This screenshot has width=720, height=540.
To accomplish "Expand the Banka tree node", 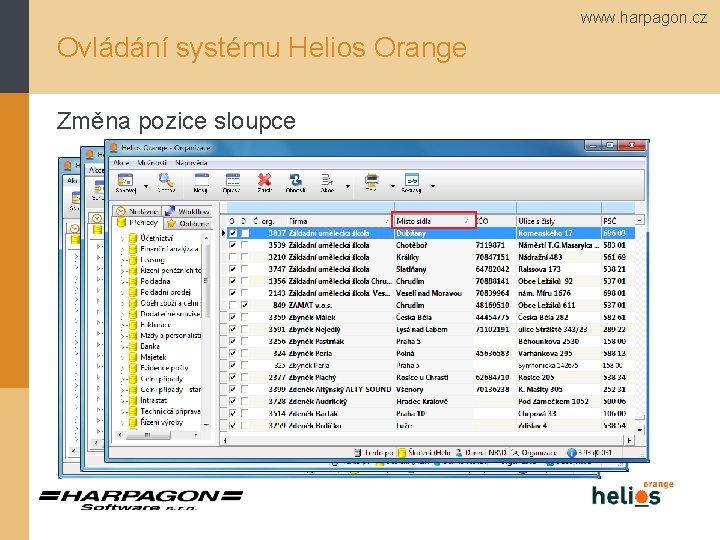I will (123, 347).
